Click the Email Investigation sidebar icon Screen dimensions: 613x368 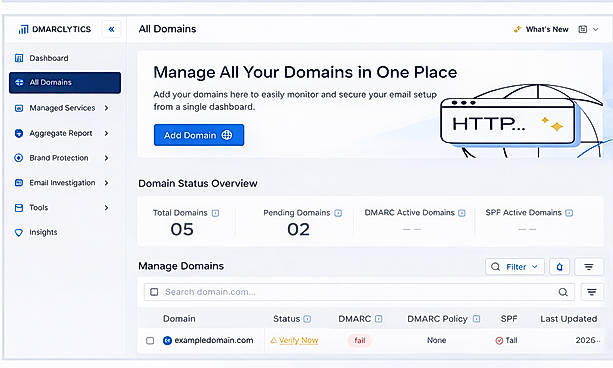[19, 183]
